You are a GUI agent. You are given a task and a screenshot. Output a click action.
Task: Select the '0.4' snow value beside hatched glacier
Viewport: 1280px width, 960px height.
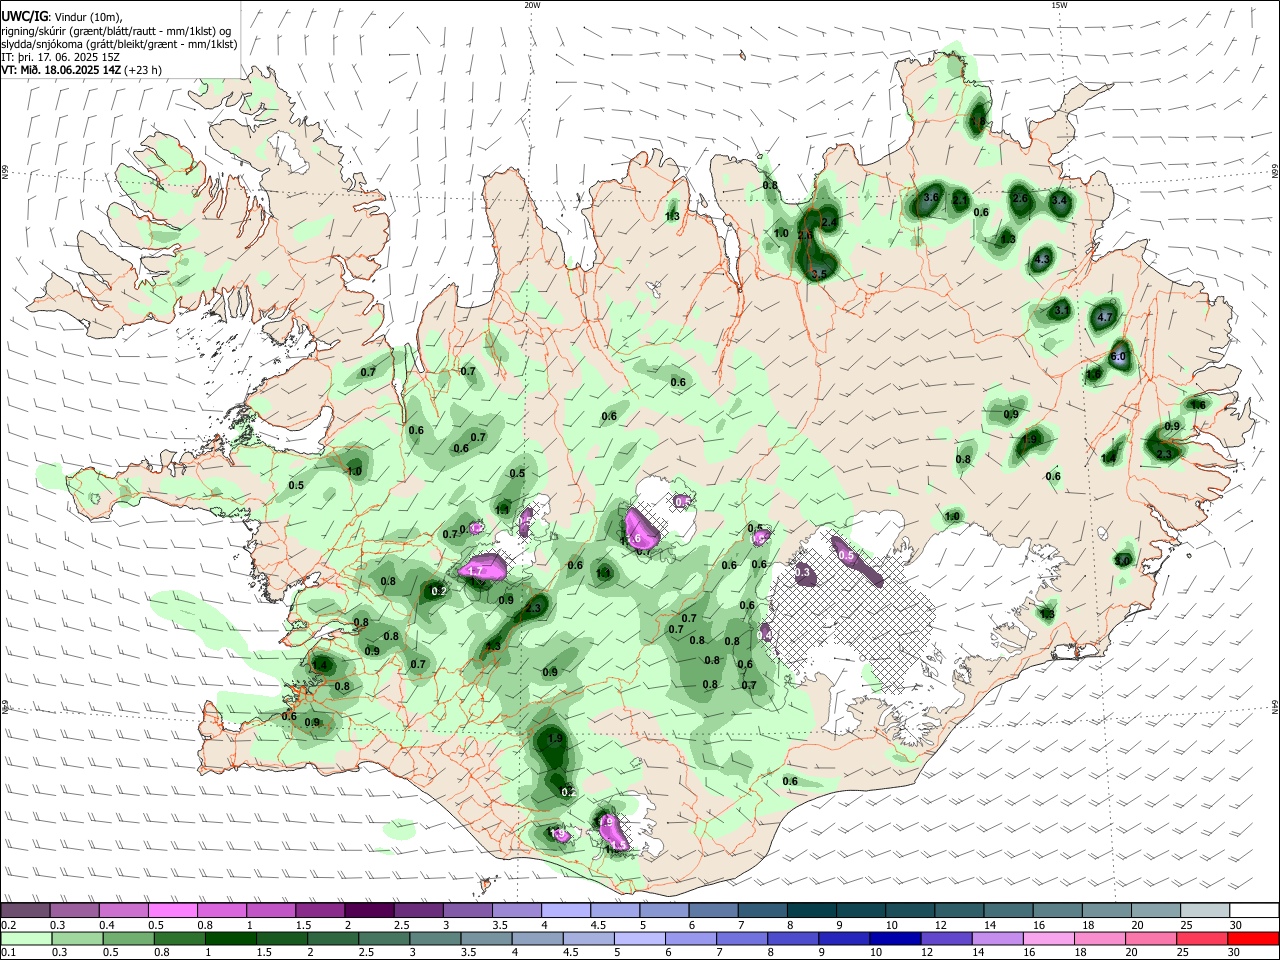[765, 634]
